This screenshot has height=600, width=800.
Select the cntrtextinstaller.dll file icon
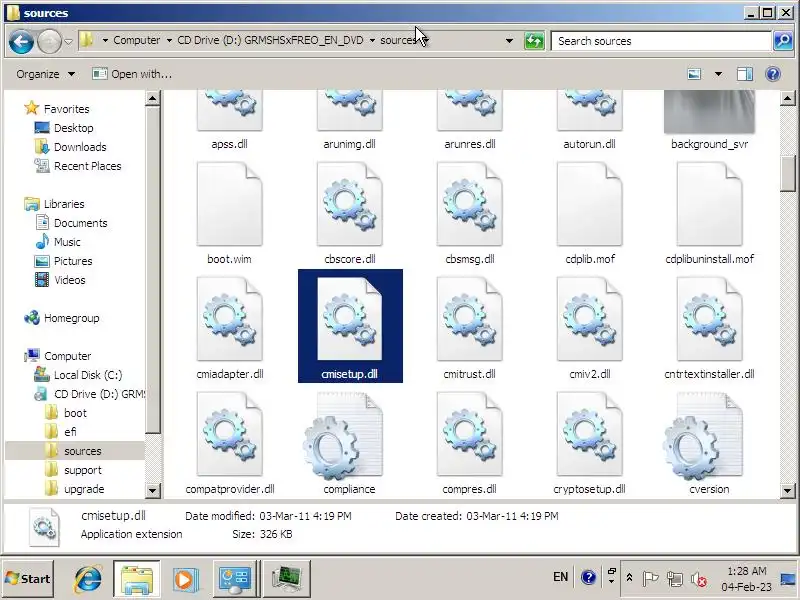(709, 319)
